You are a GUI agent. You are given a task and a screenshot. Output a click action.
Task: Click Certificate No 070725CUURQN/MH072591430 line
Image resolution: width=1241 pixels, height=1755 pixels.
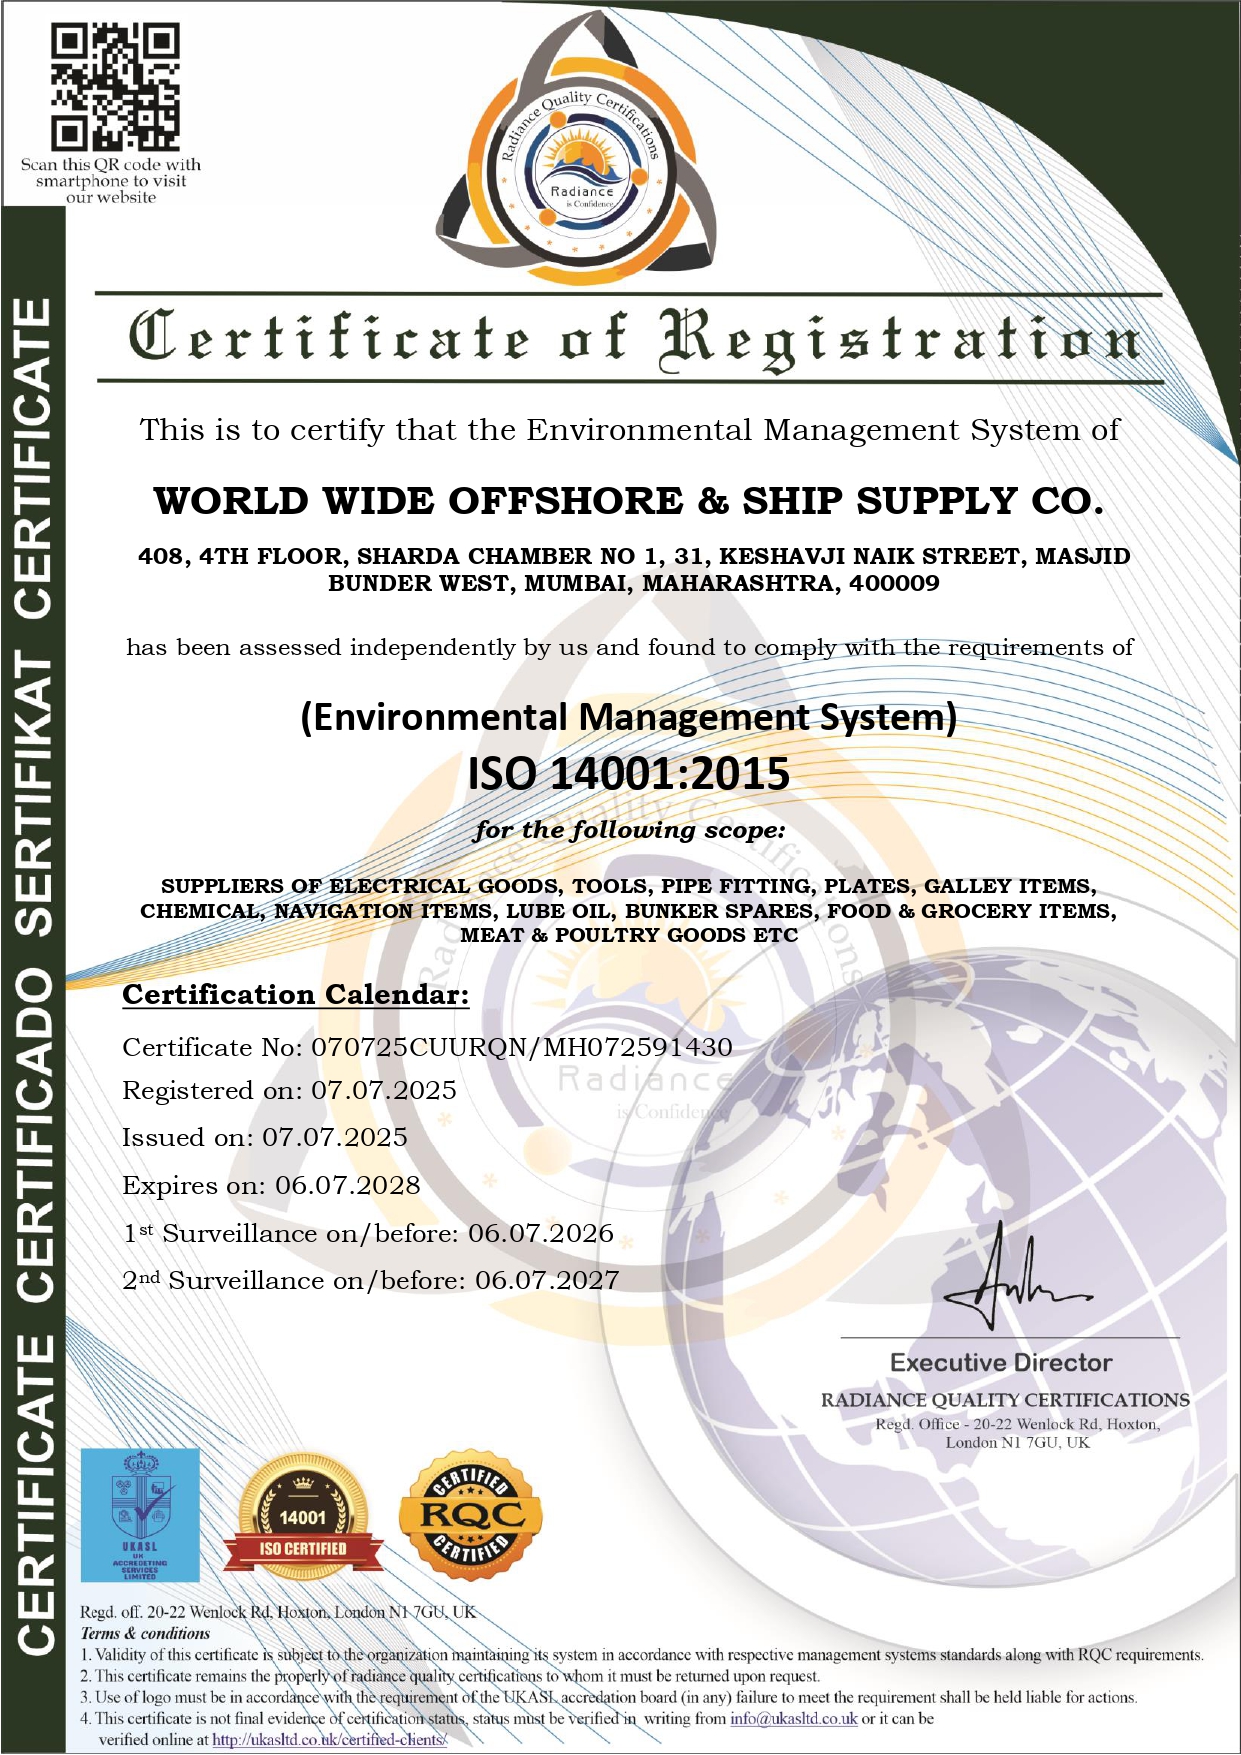click(427, 1047)
